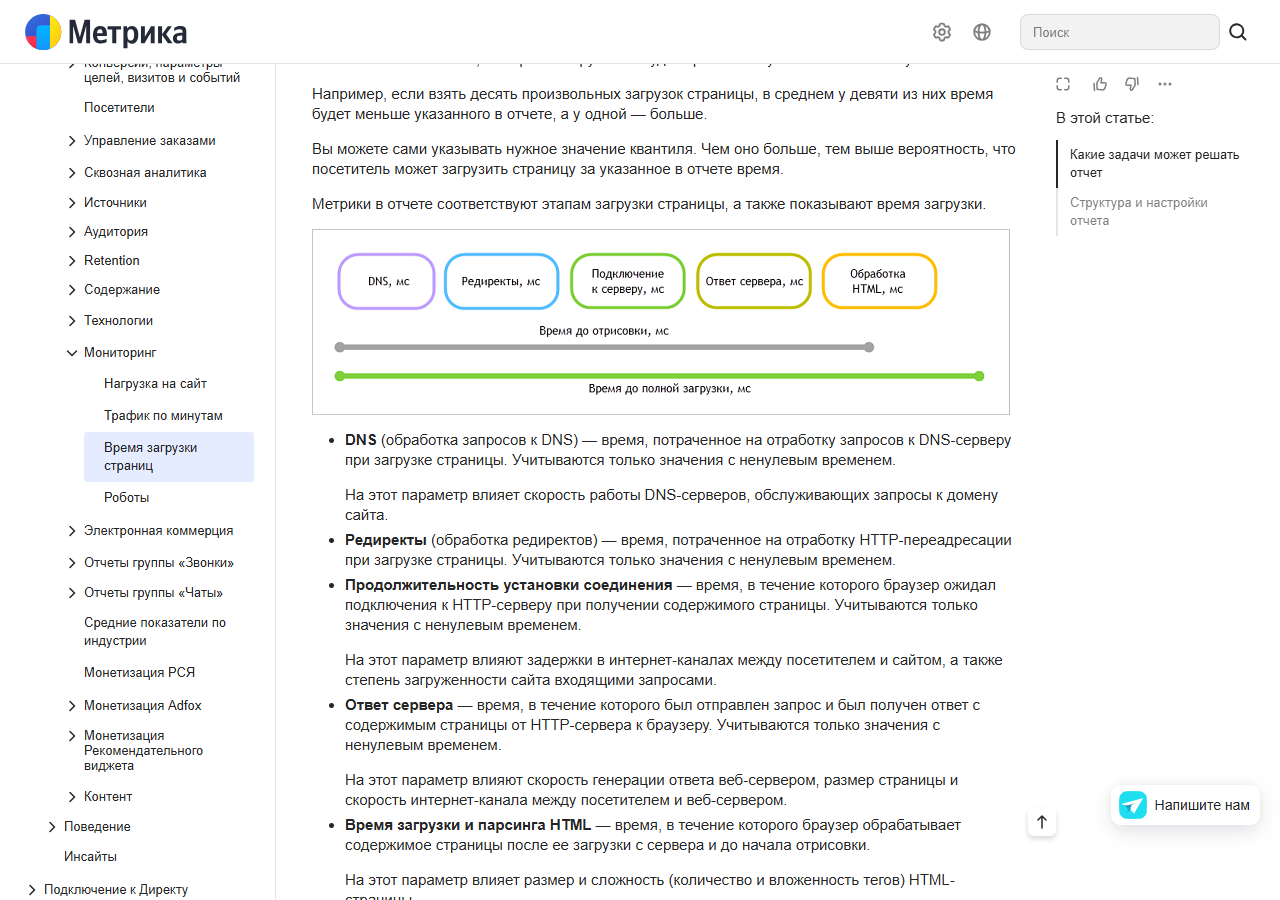This screenshot has width=1280, height=900.
Task: Select Время загрузки страниц menu item
Action: point(170,457)
